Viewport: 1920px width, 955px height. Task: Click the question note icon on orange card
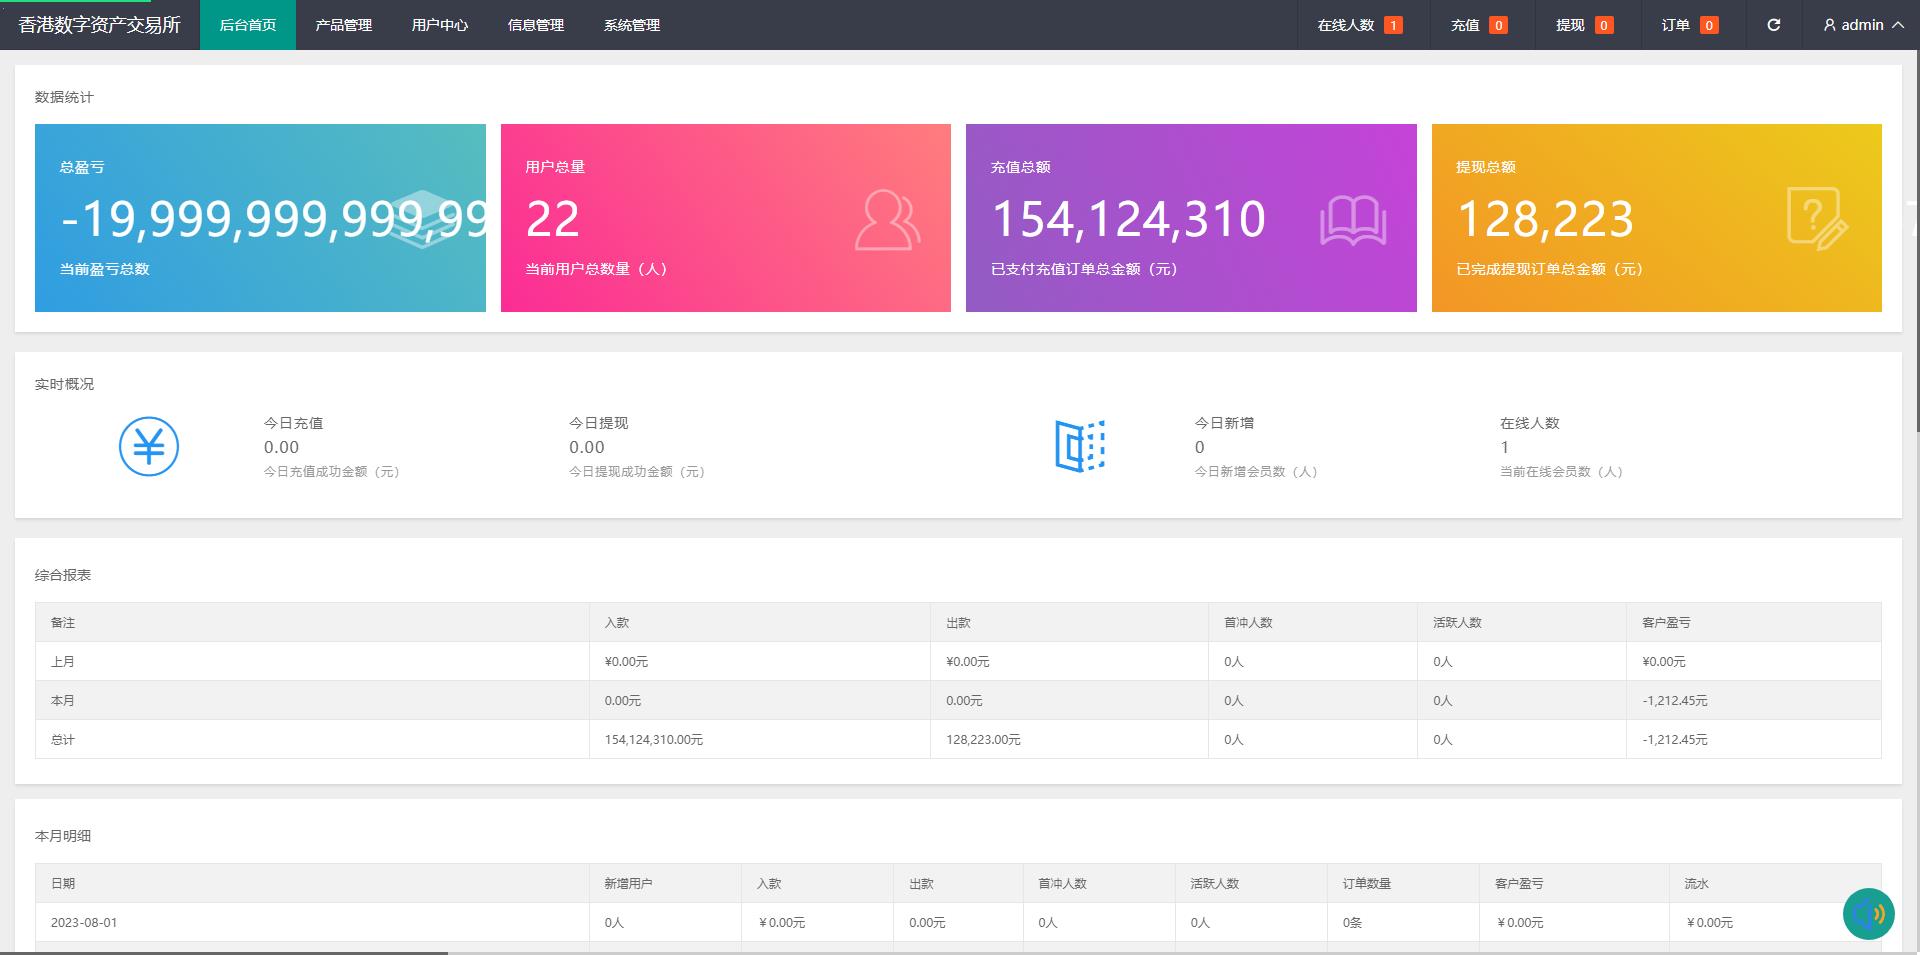click(1816, 219)
